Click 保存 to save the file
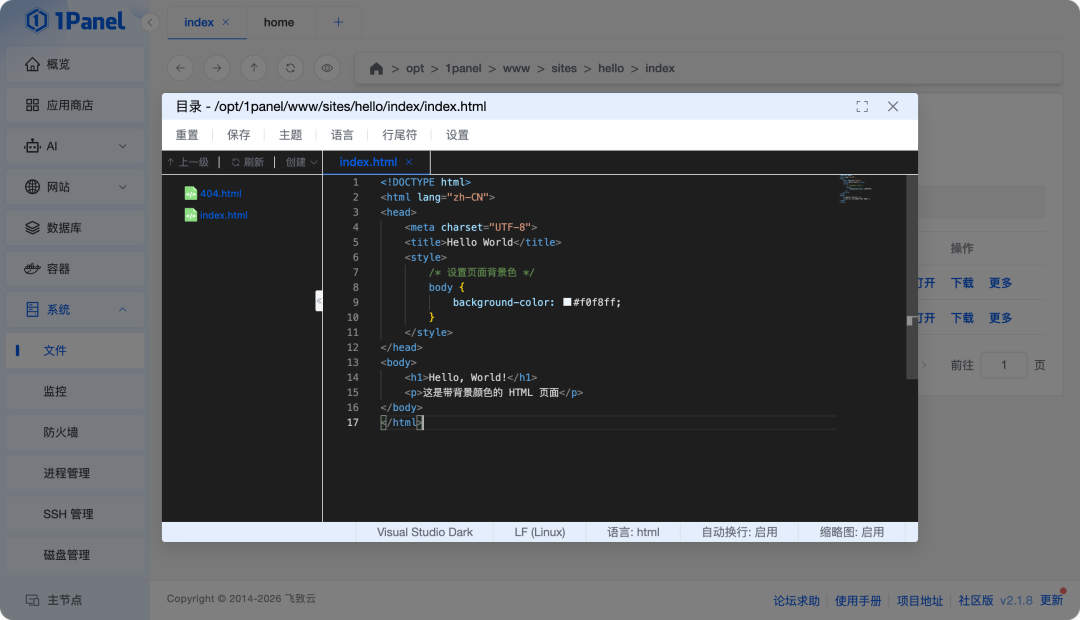The width and height of the screenshot is (1080, 620). [239, 135]
